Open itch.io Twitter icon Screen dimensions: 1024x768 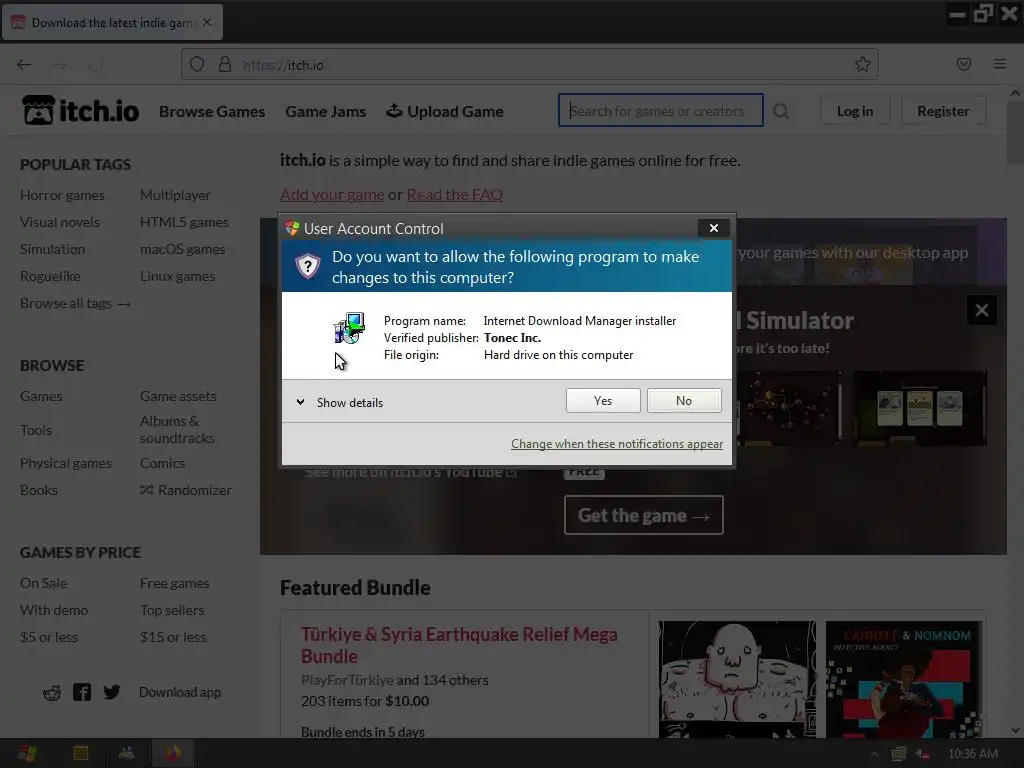click(x=112, y=692)
